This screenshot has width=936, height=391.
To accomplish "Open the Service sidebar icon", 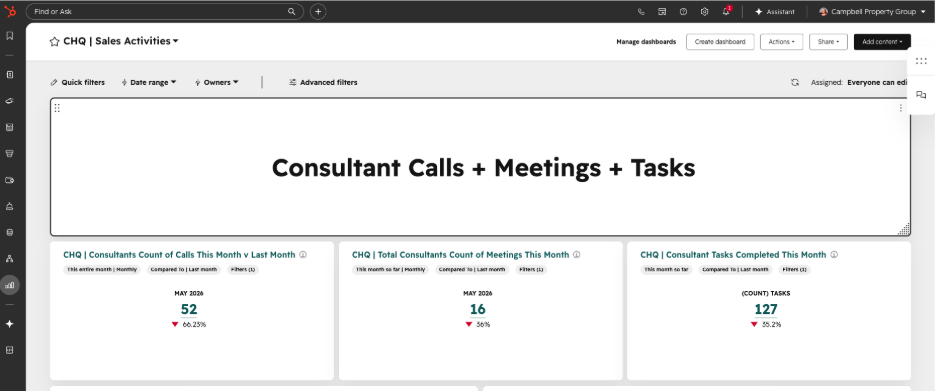I will coord(10,206).
